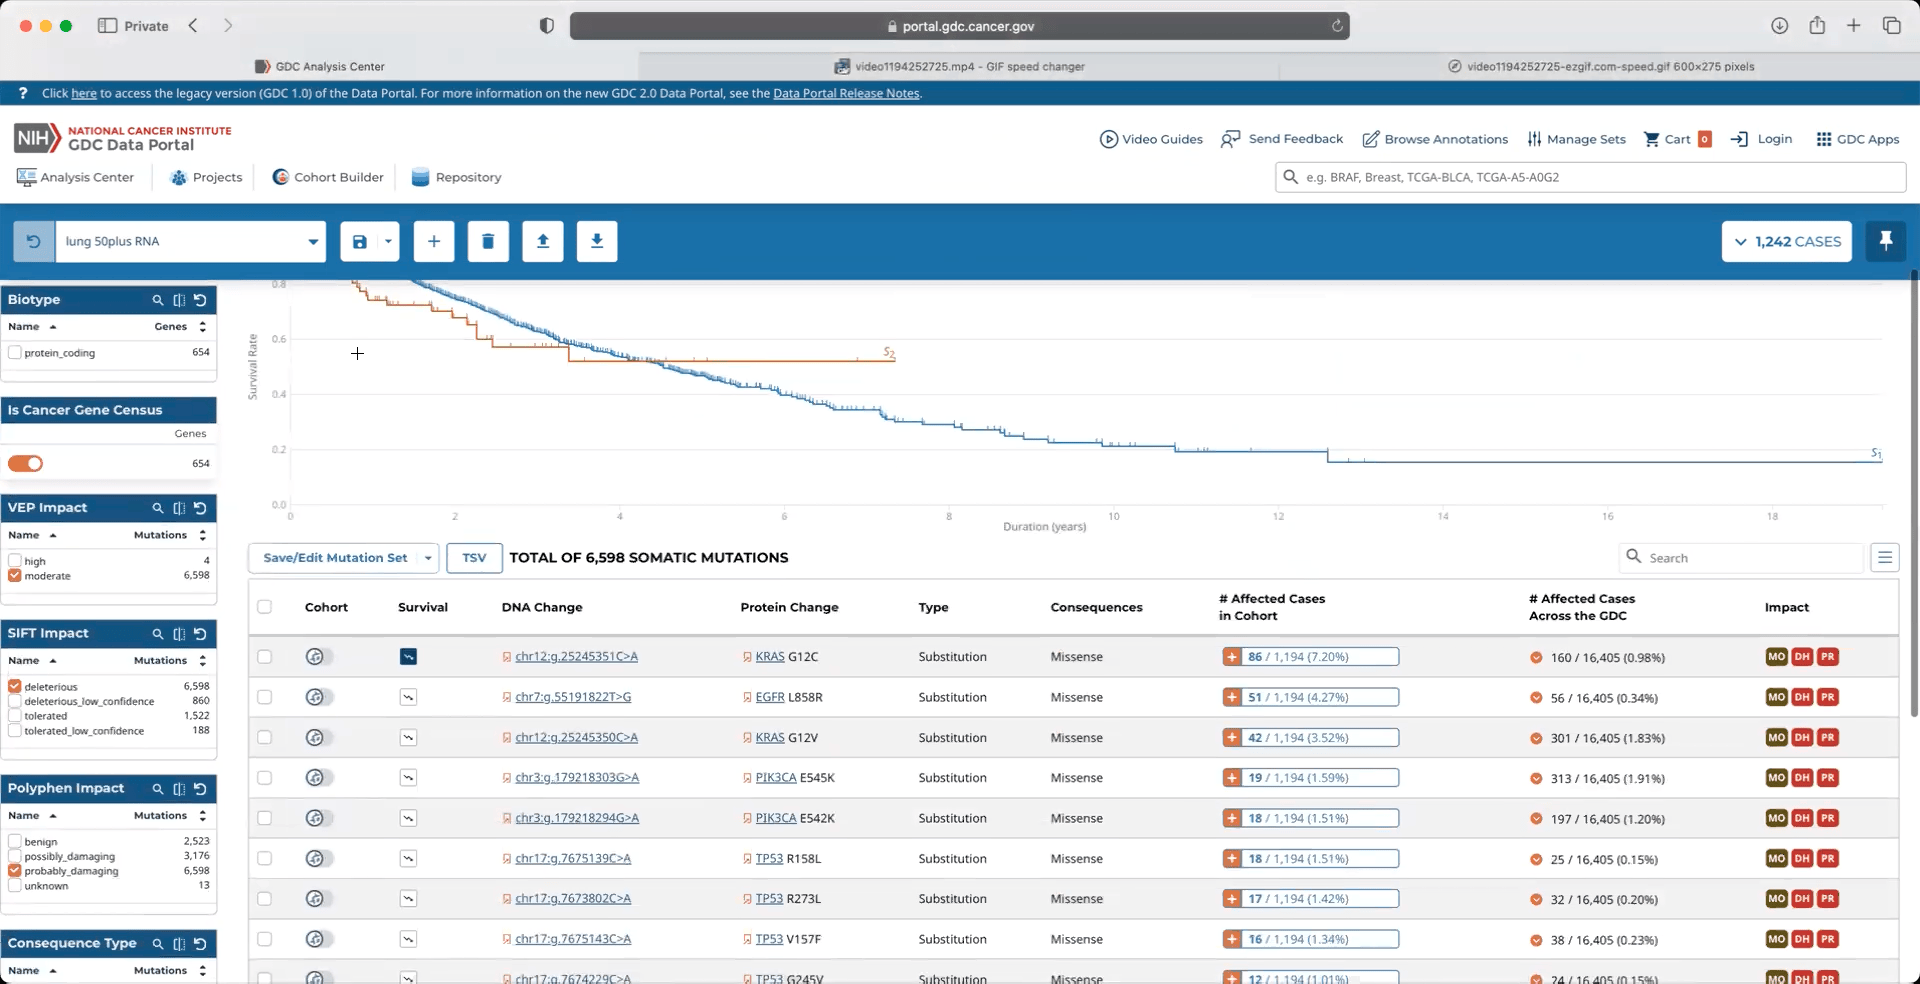Reset the SIFT Impact filter
This screenshot has width=1920, height=984.
[x=200, y=634]
